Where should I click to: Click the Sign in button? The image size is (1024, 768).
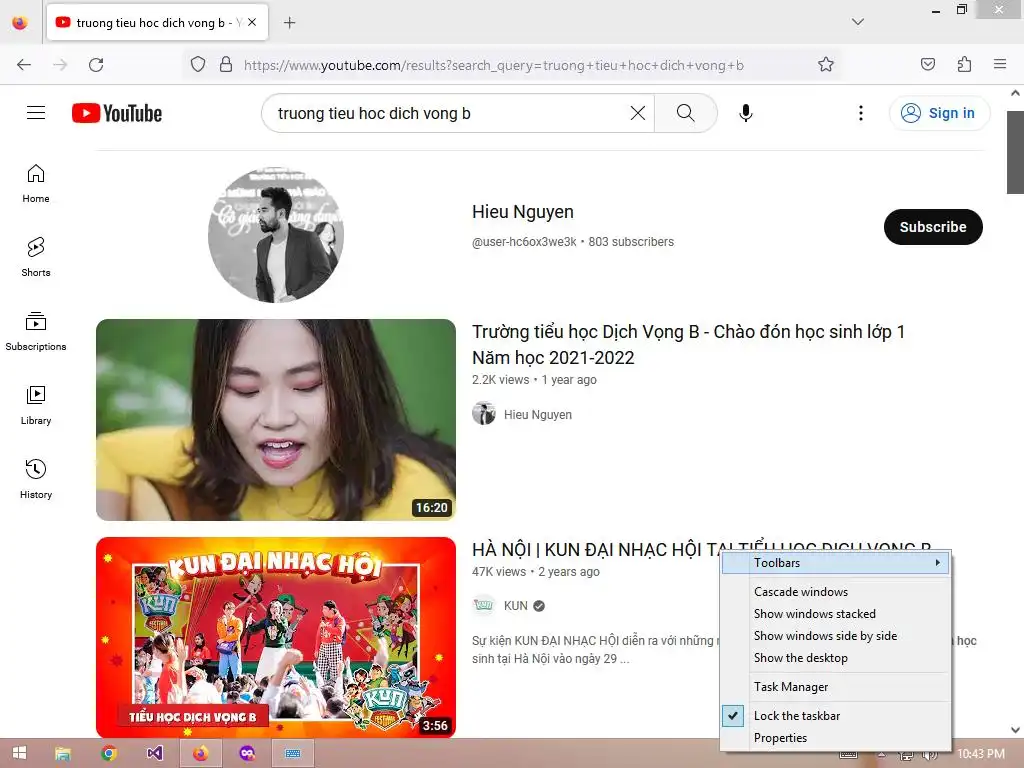(x=939, y=113)
